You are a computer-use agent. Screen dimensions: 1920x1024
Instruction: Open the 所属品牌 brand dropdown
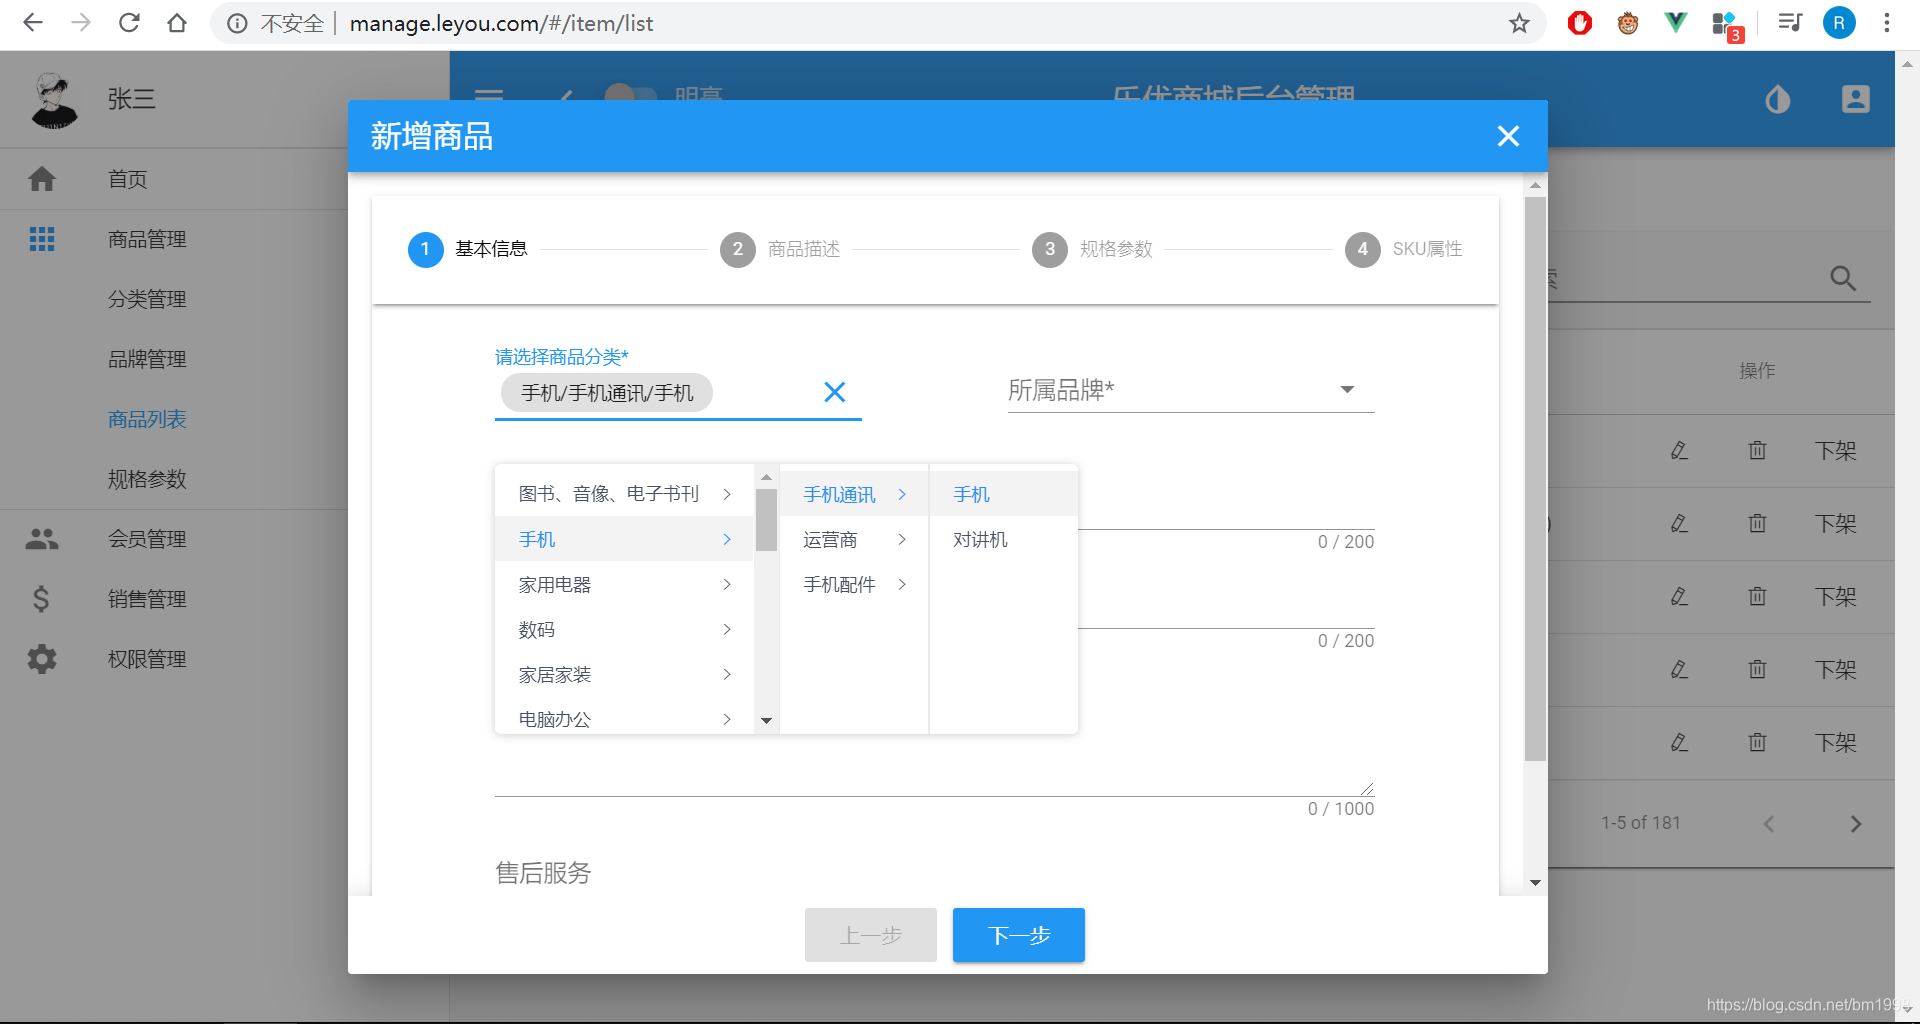click(x=1191, y=390)
